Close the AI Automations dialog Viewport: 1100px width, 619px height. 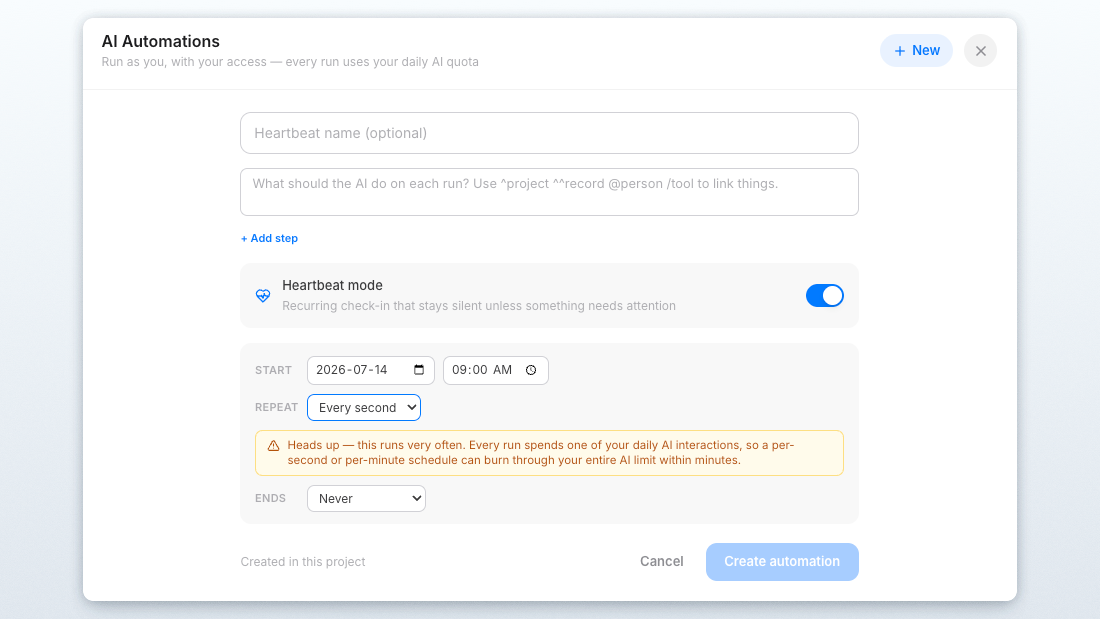click(x=981, y=51)
